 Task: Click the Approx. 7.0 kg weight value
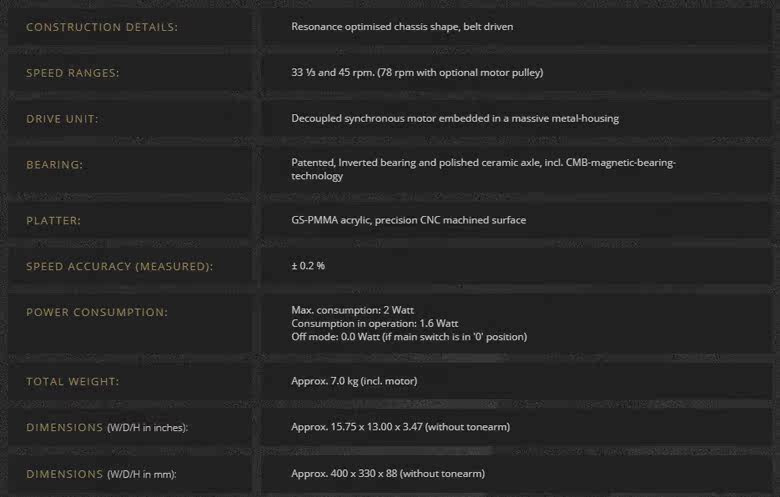pyautogui.click(x=354, y=381)
